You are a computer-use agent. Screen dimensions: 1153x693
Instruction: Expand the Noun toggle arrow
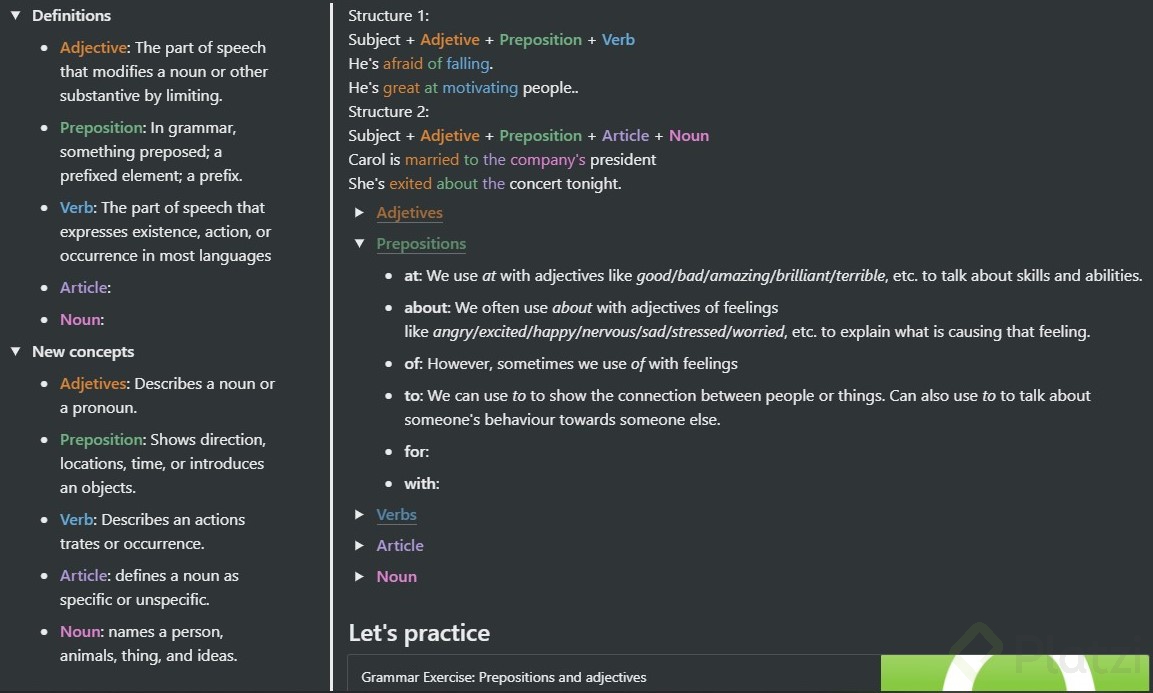(360, 577)
